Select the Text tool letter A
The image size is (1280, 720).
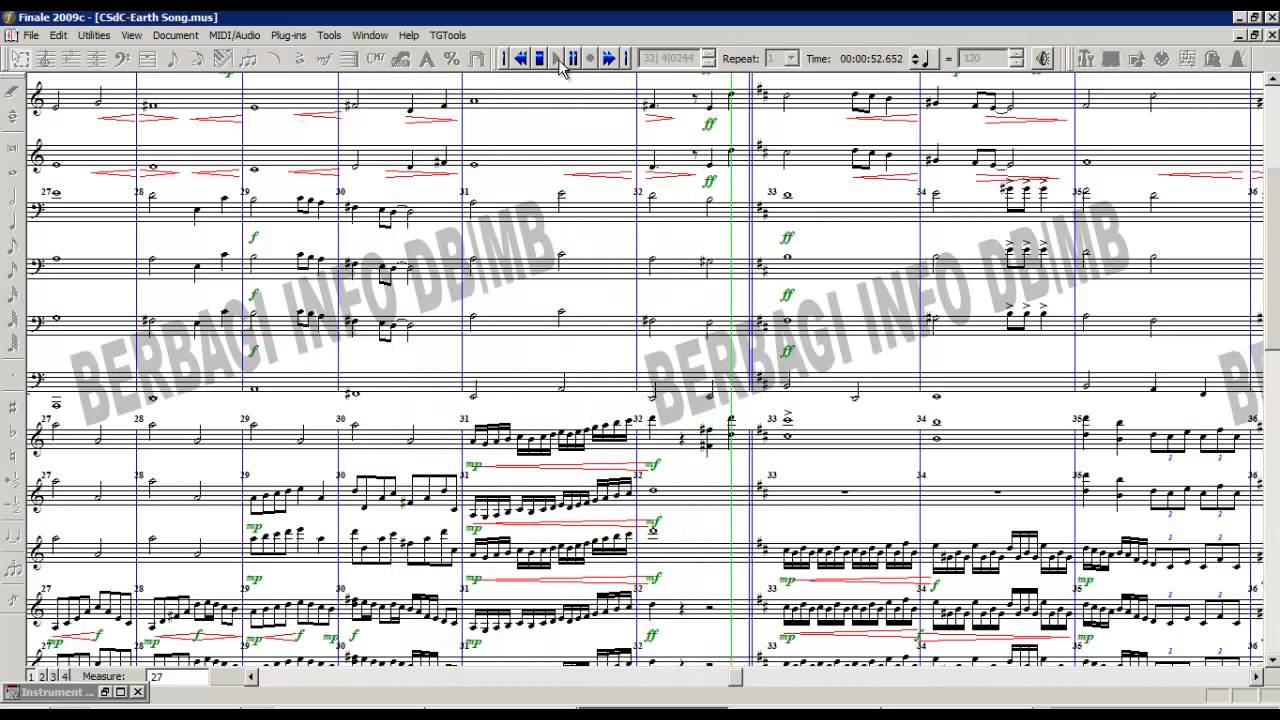(x=426, y=59)
